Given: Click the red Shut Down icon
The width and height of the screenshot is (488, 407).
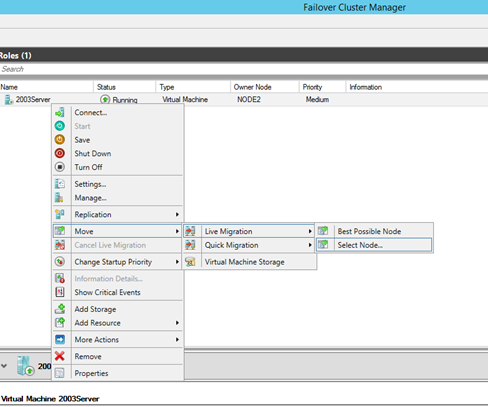Looking at the screenshot, I should (x=60, y=153).
